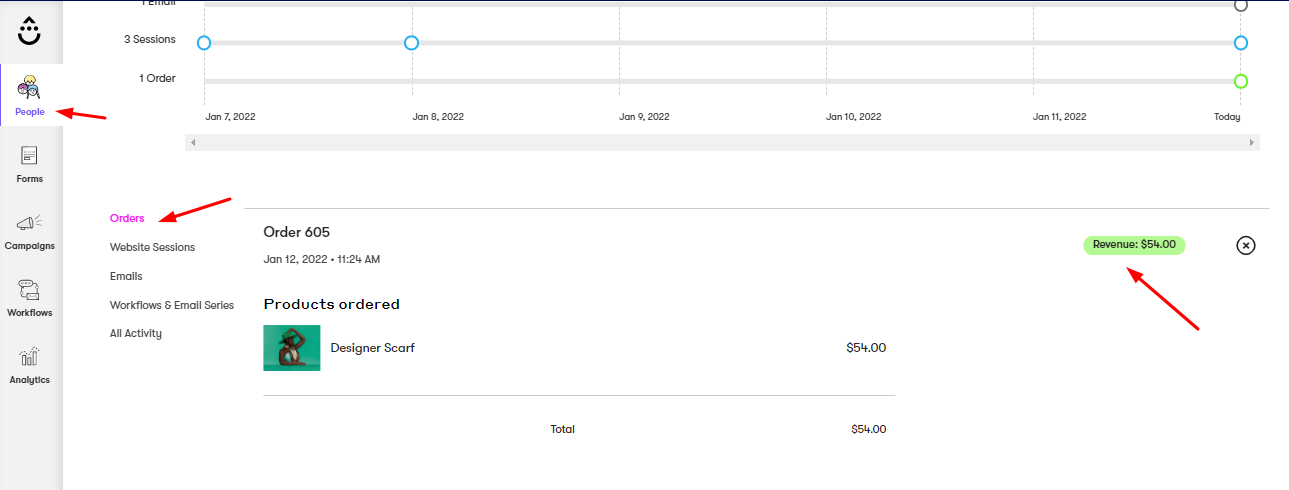Open Analytics from the sidebar
This screenshot has width=1289, height=490.
point(30,365)
